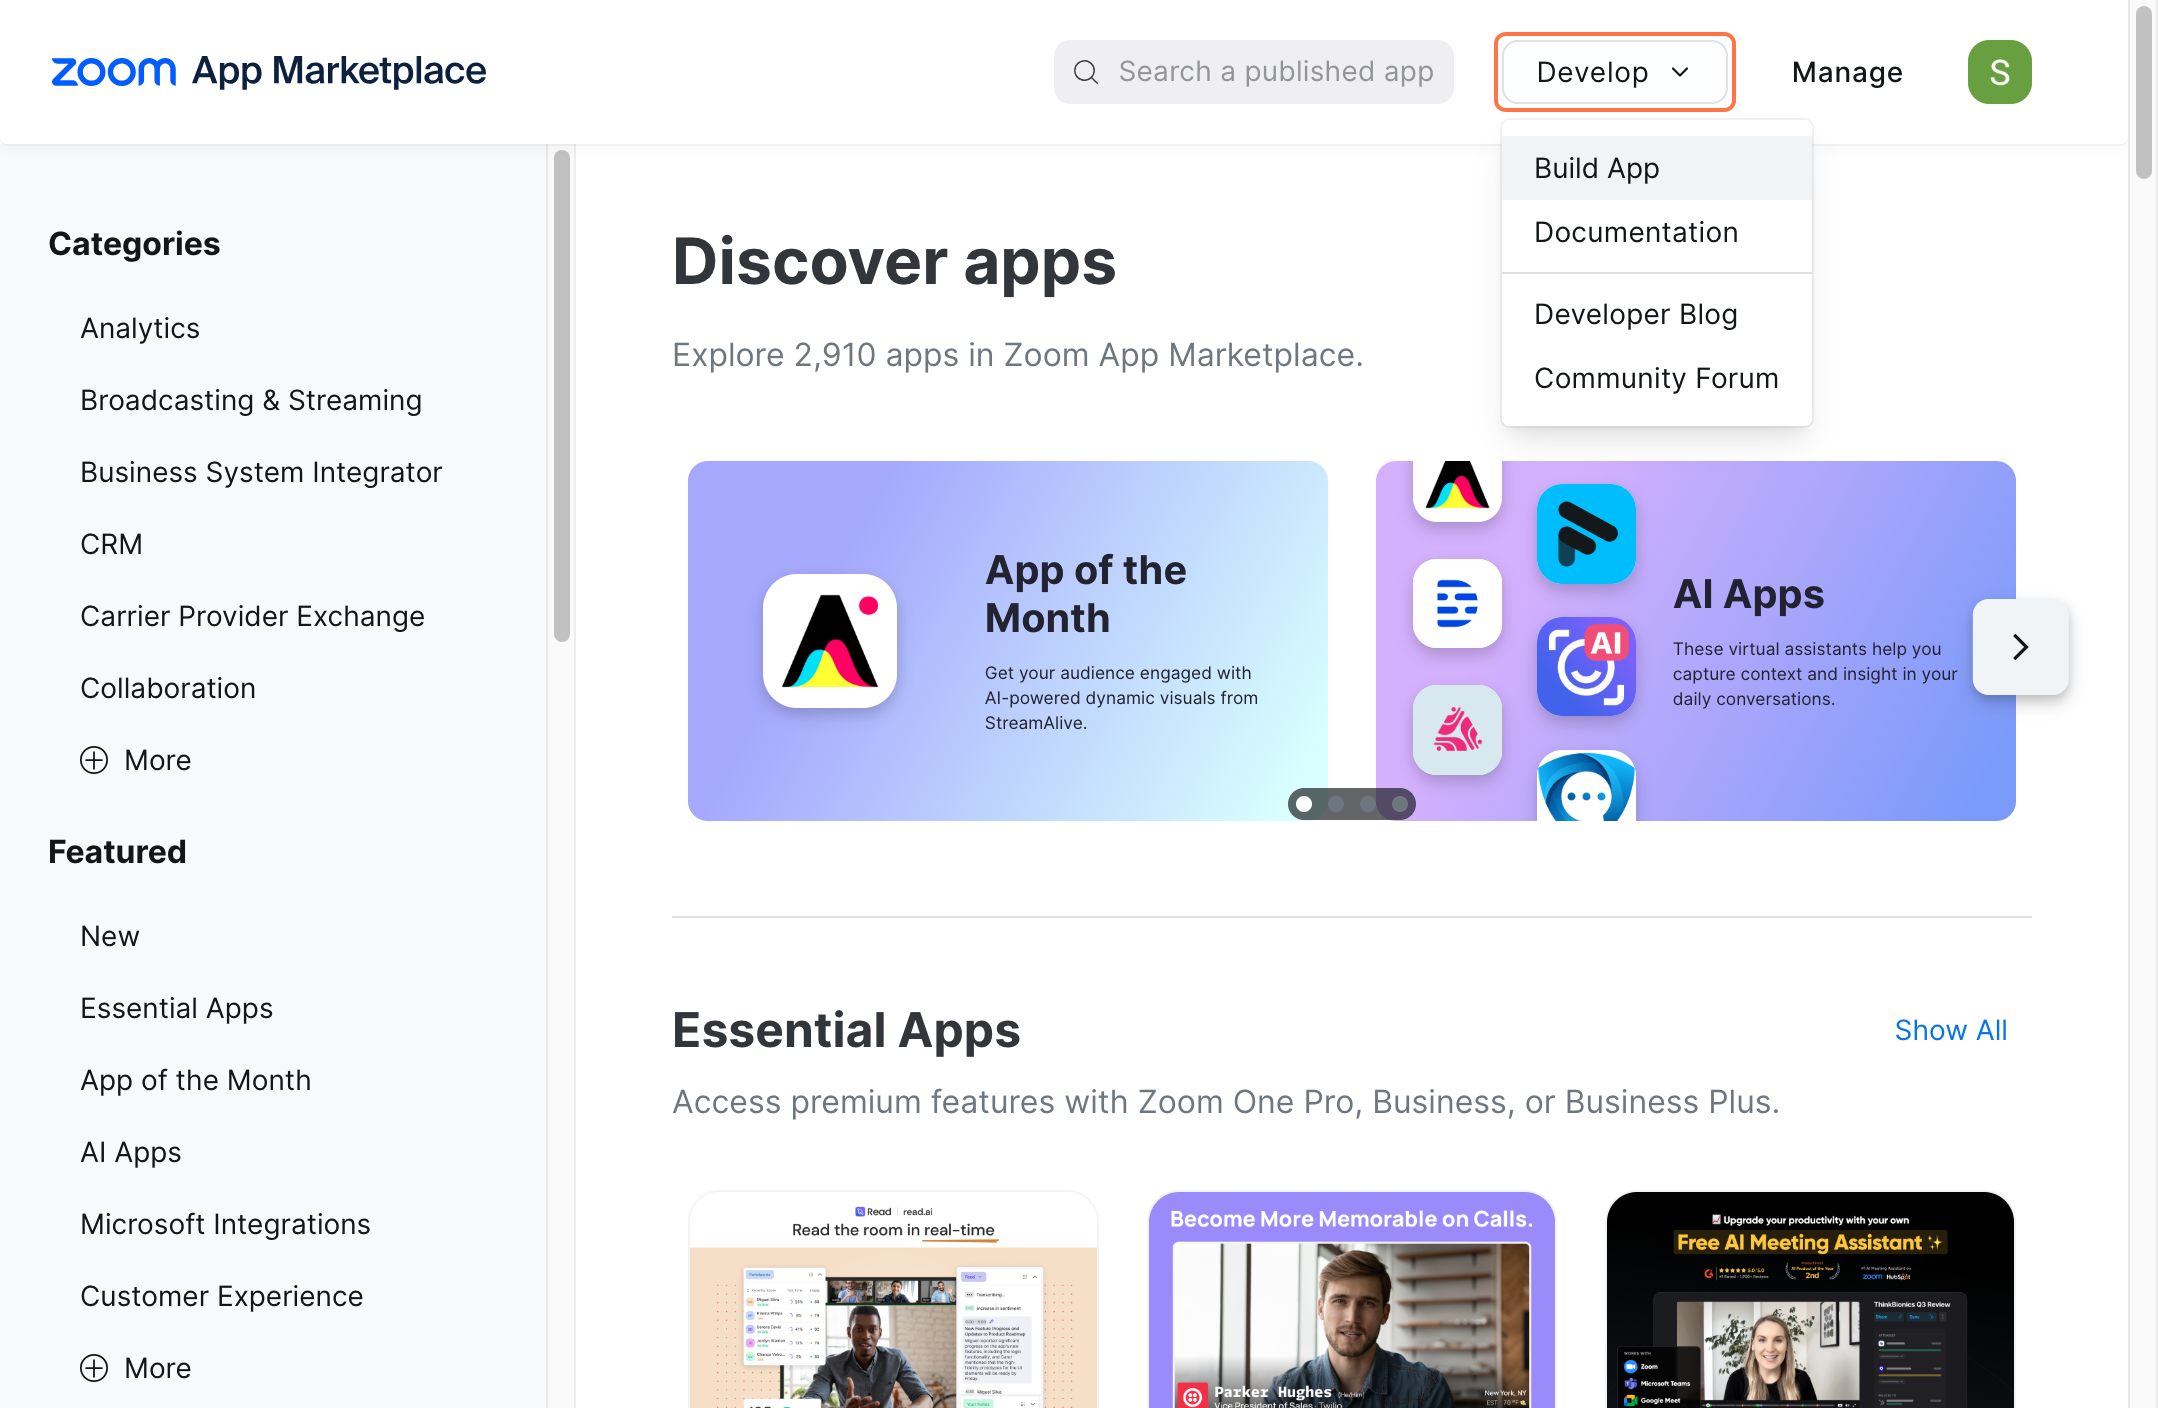Select Broadcasting & Streaming category

tap(251, 400)
